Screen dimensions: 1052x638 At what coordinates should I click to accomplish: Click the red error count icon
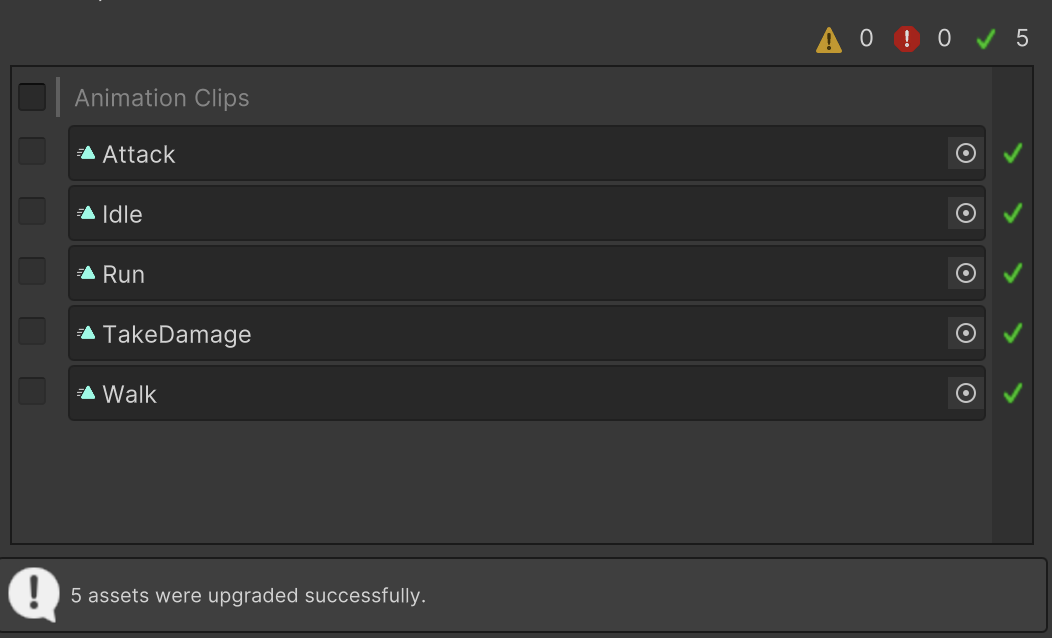pyautogui.click(x=906, y=39)
